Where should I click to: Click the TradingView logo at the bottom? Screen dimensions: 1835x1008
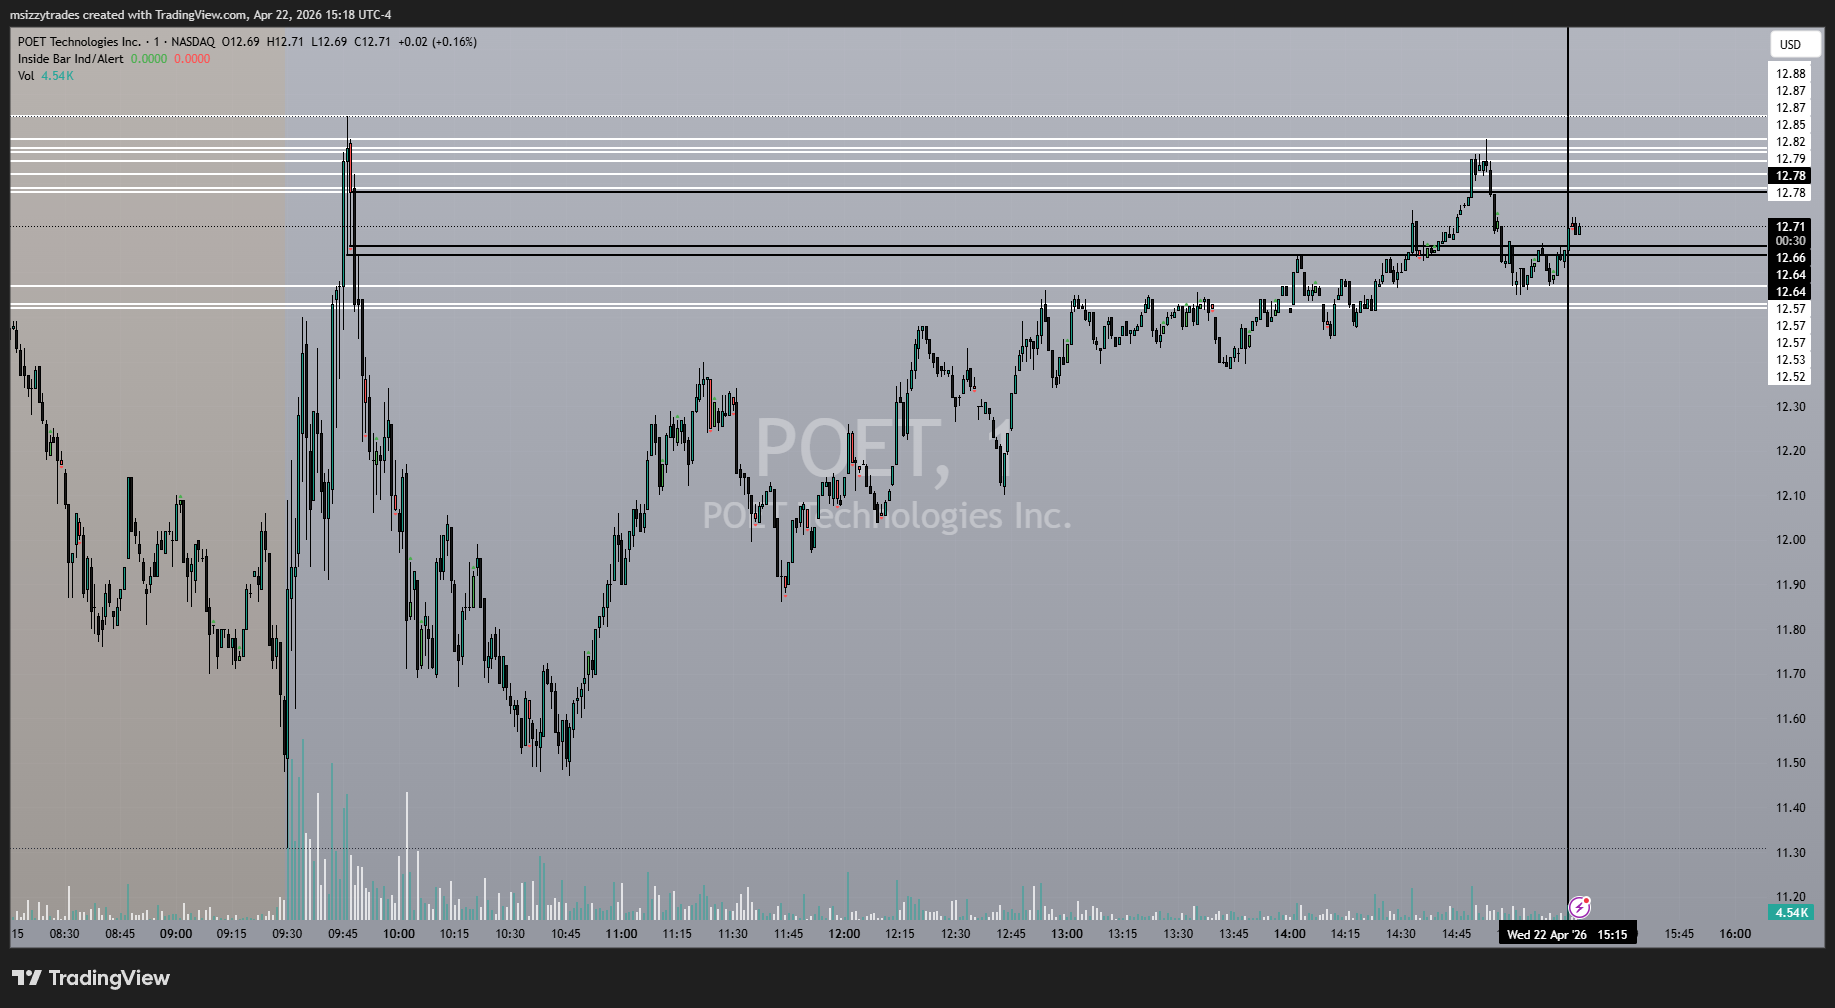click(x=91, y=978)
